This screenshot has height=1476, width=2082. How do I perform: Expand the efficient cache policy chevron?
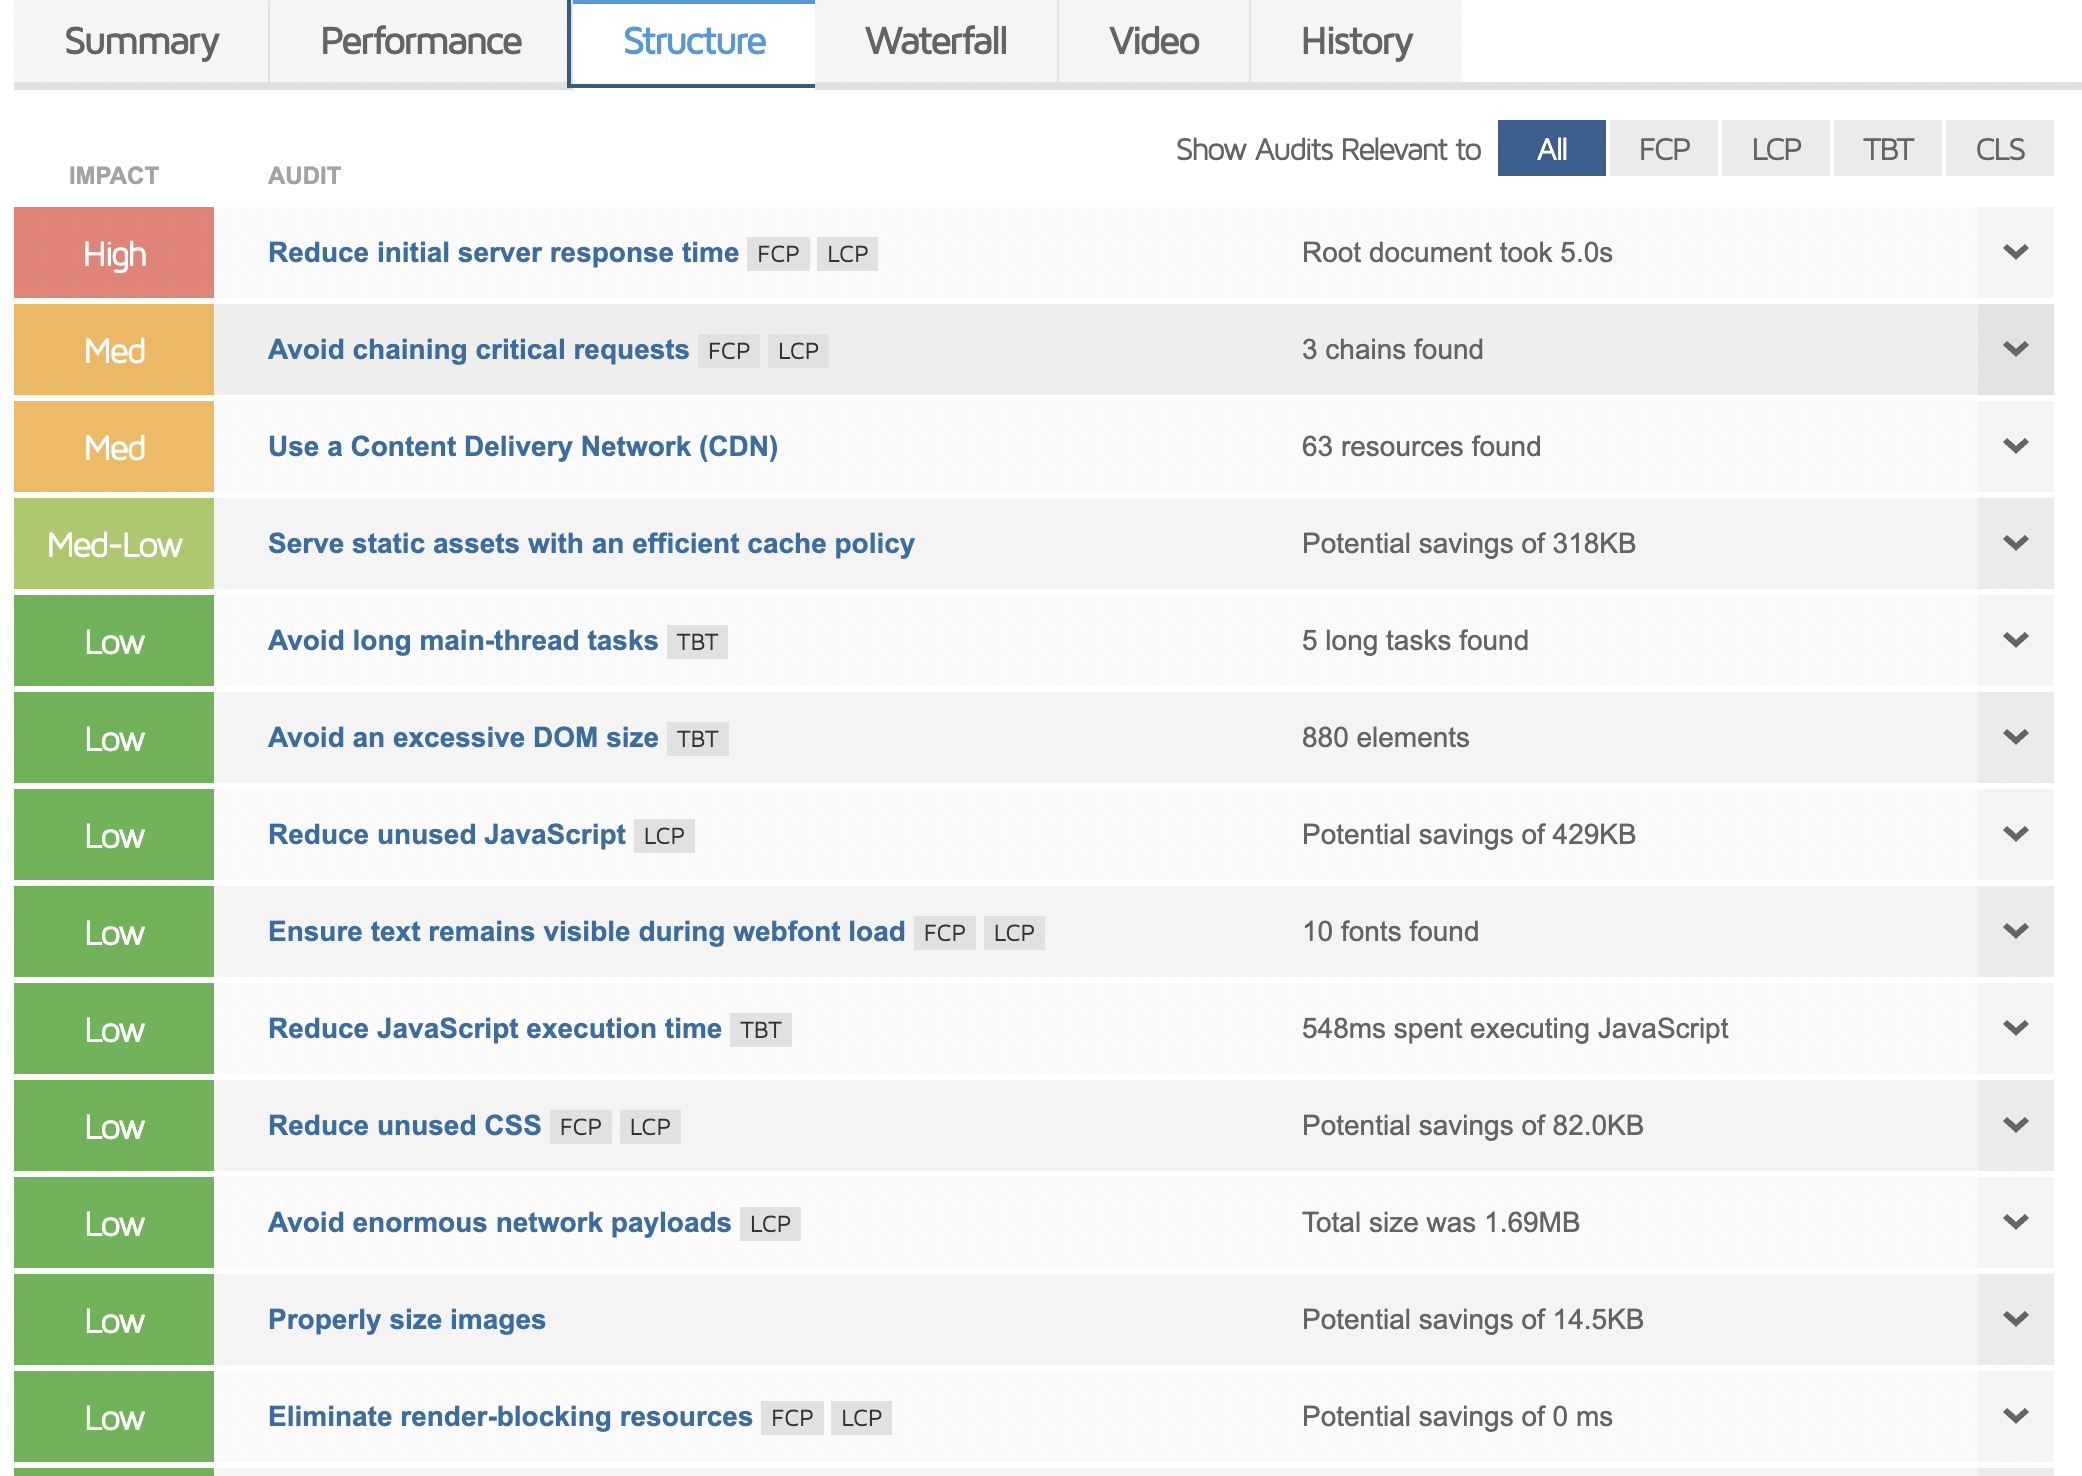[2015, 543]
